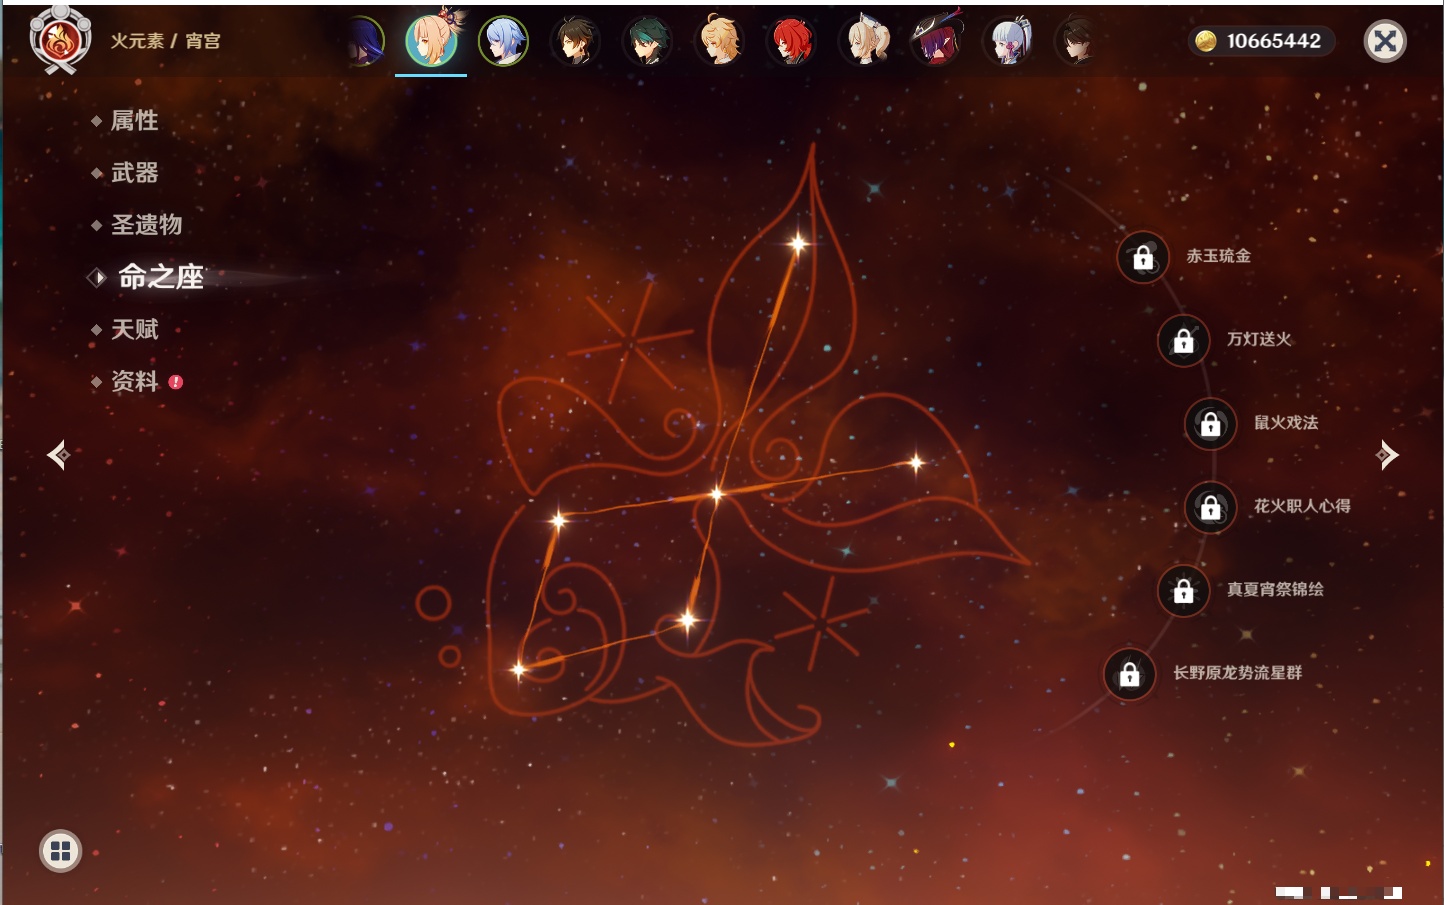This screenshot has width=1444, height=905.
Task: Open the locked 赤玉琉金 constellation node
Action: 1143,257
